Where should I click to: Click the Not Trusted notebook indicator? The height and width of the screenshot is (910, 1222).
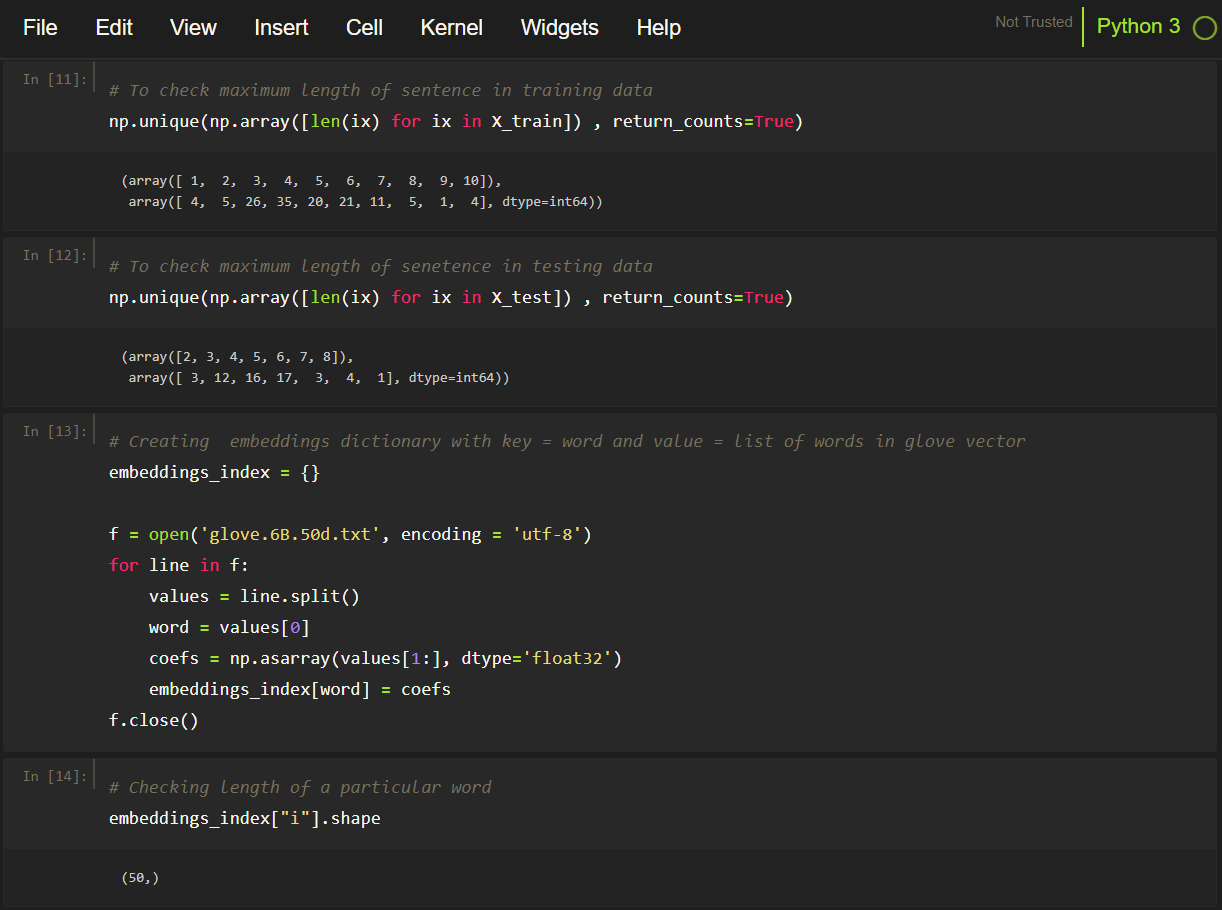(x=1033, y=21)
